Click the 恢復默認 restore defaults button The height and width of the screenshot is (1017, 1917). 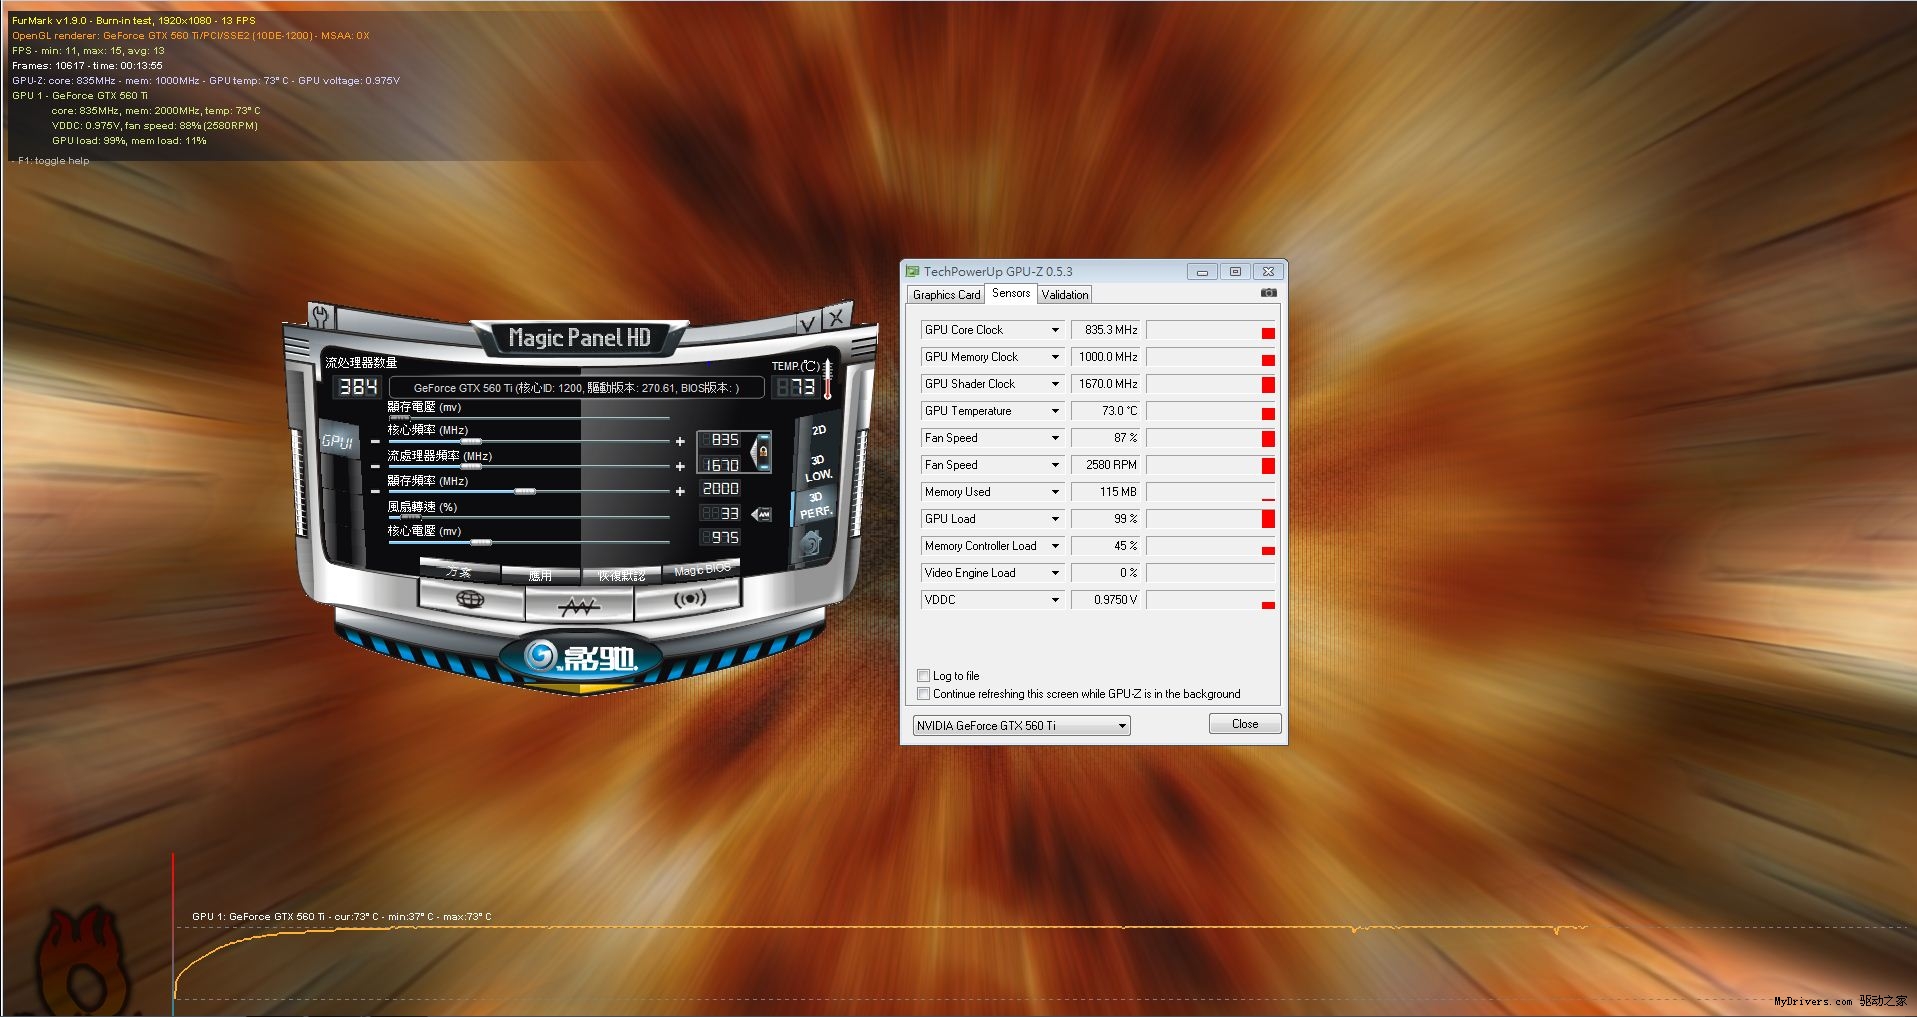point(621,575)
